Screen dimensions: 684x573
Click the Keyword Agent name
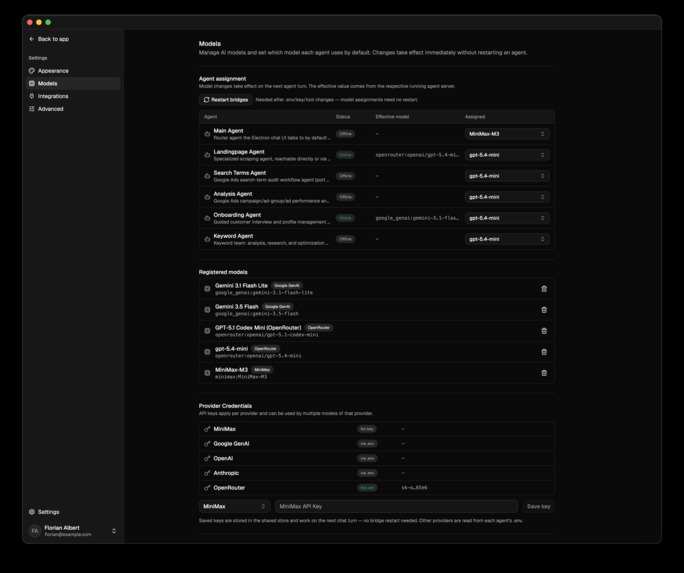tap(233, 236)
